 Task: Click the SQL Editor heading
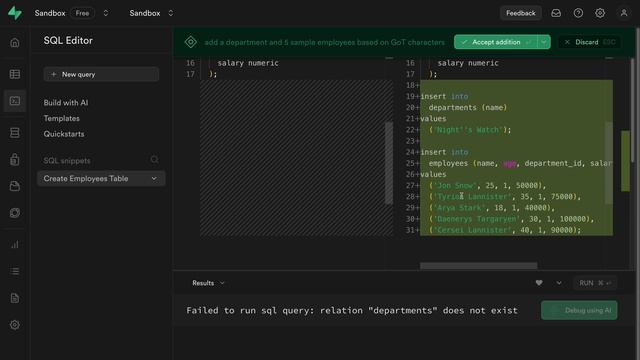click(x=68, y=40)
